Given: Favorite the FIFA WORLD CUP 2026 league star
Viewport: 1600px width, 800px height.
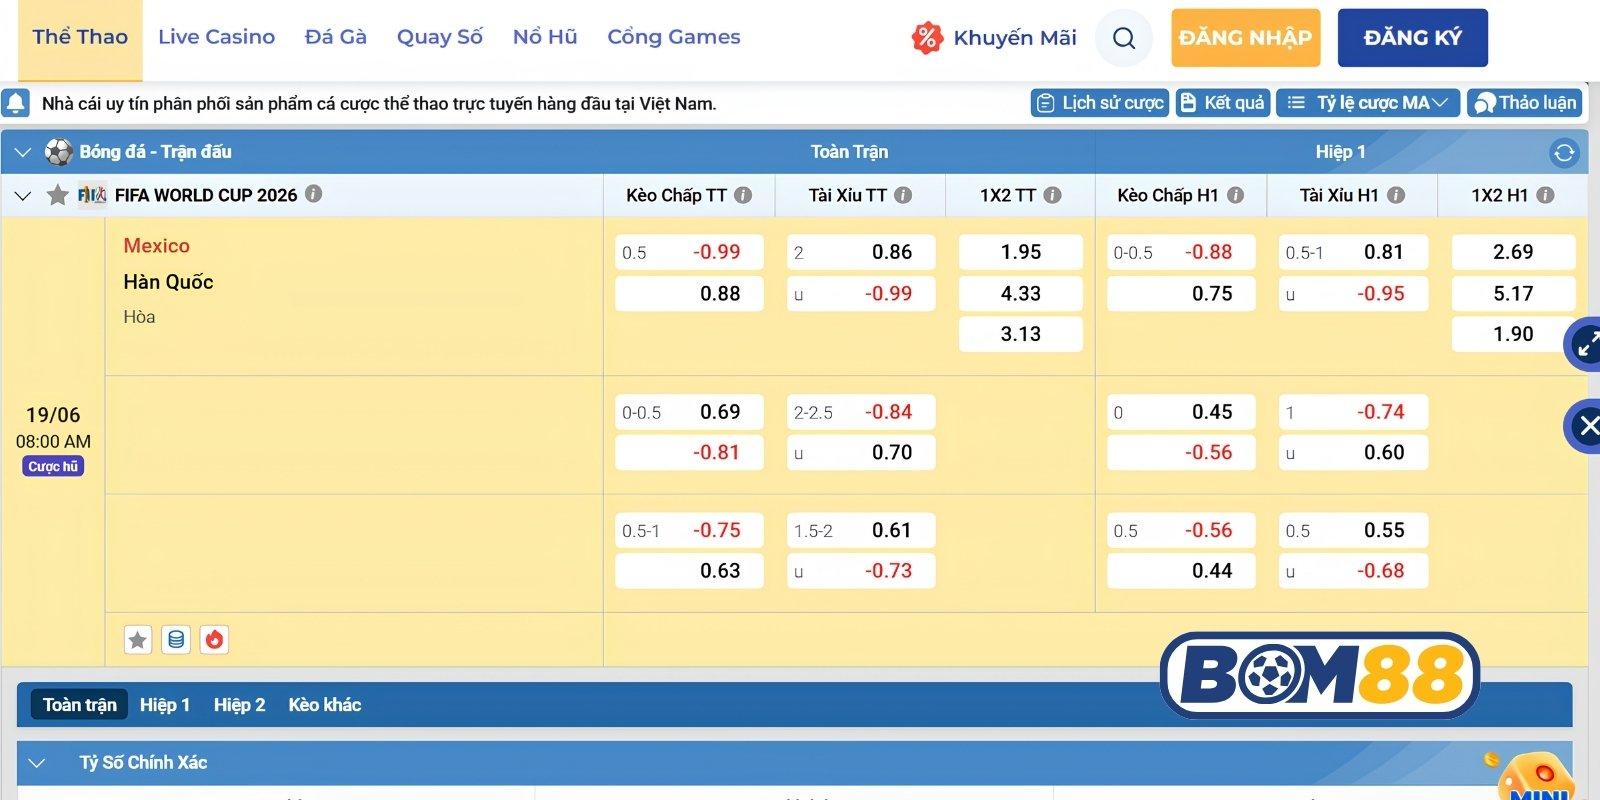Looking at the screenshot, I should (58, 195).
